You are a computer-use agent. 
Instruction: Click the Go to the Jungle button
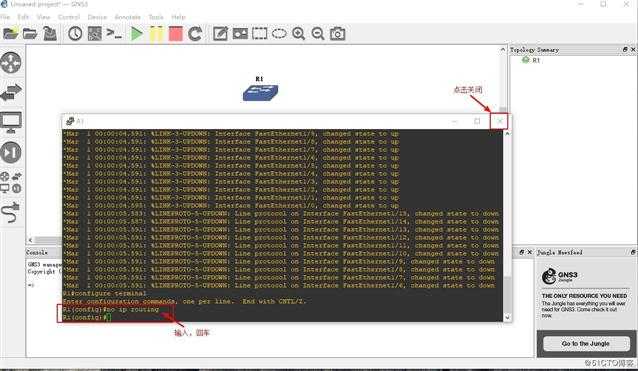pyautogui.click(x=586, y=343)
